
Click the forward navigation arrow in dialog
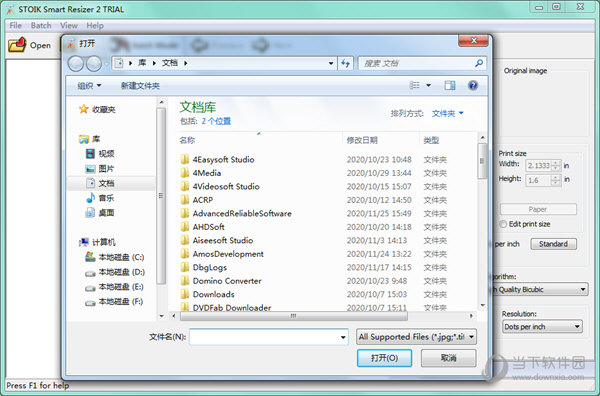94,64
